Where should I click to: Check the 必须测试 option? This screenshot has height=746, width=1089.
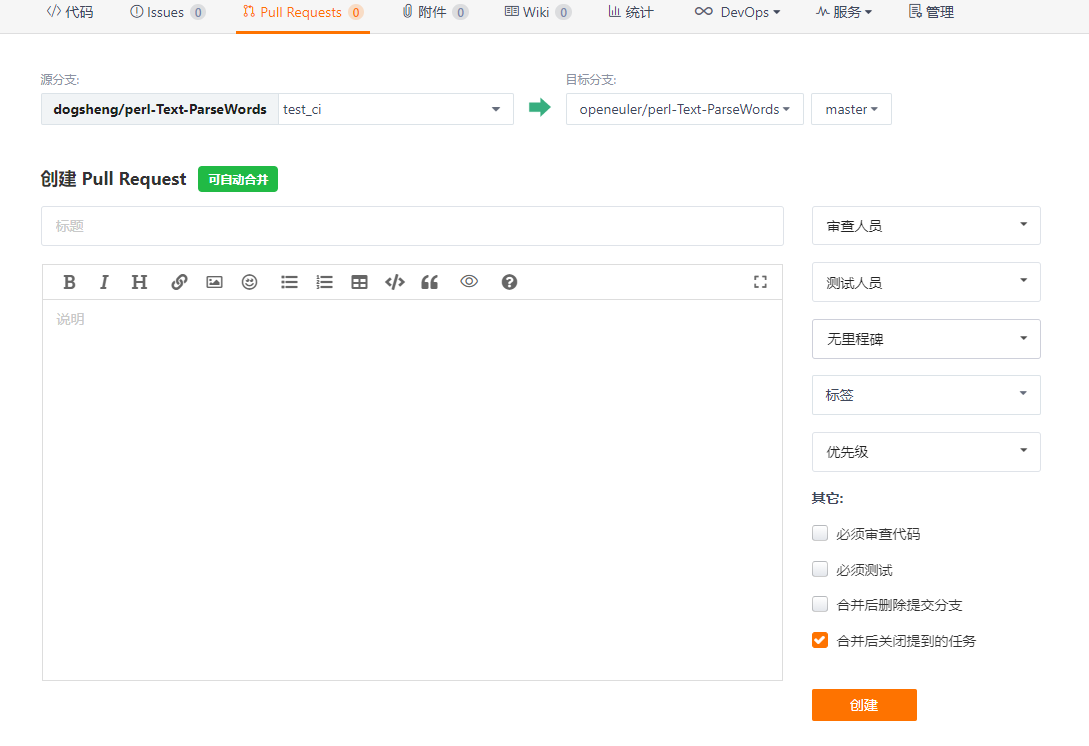[820, 570]
